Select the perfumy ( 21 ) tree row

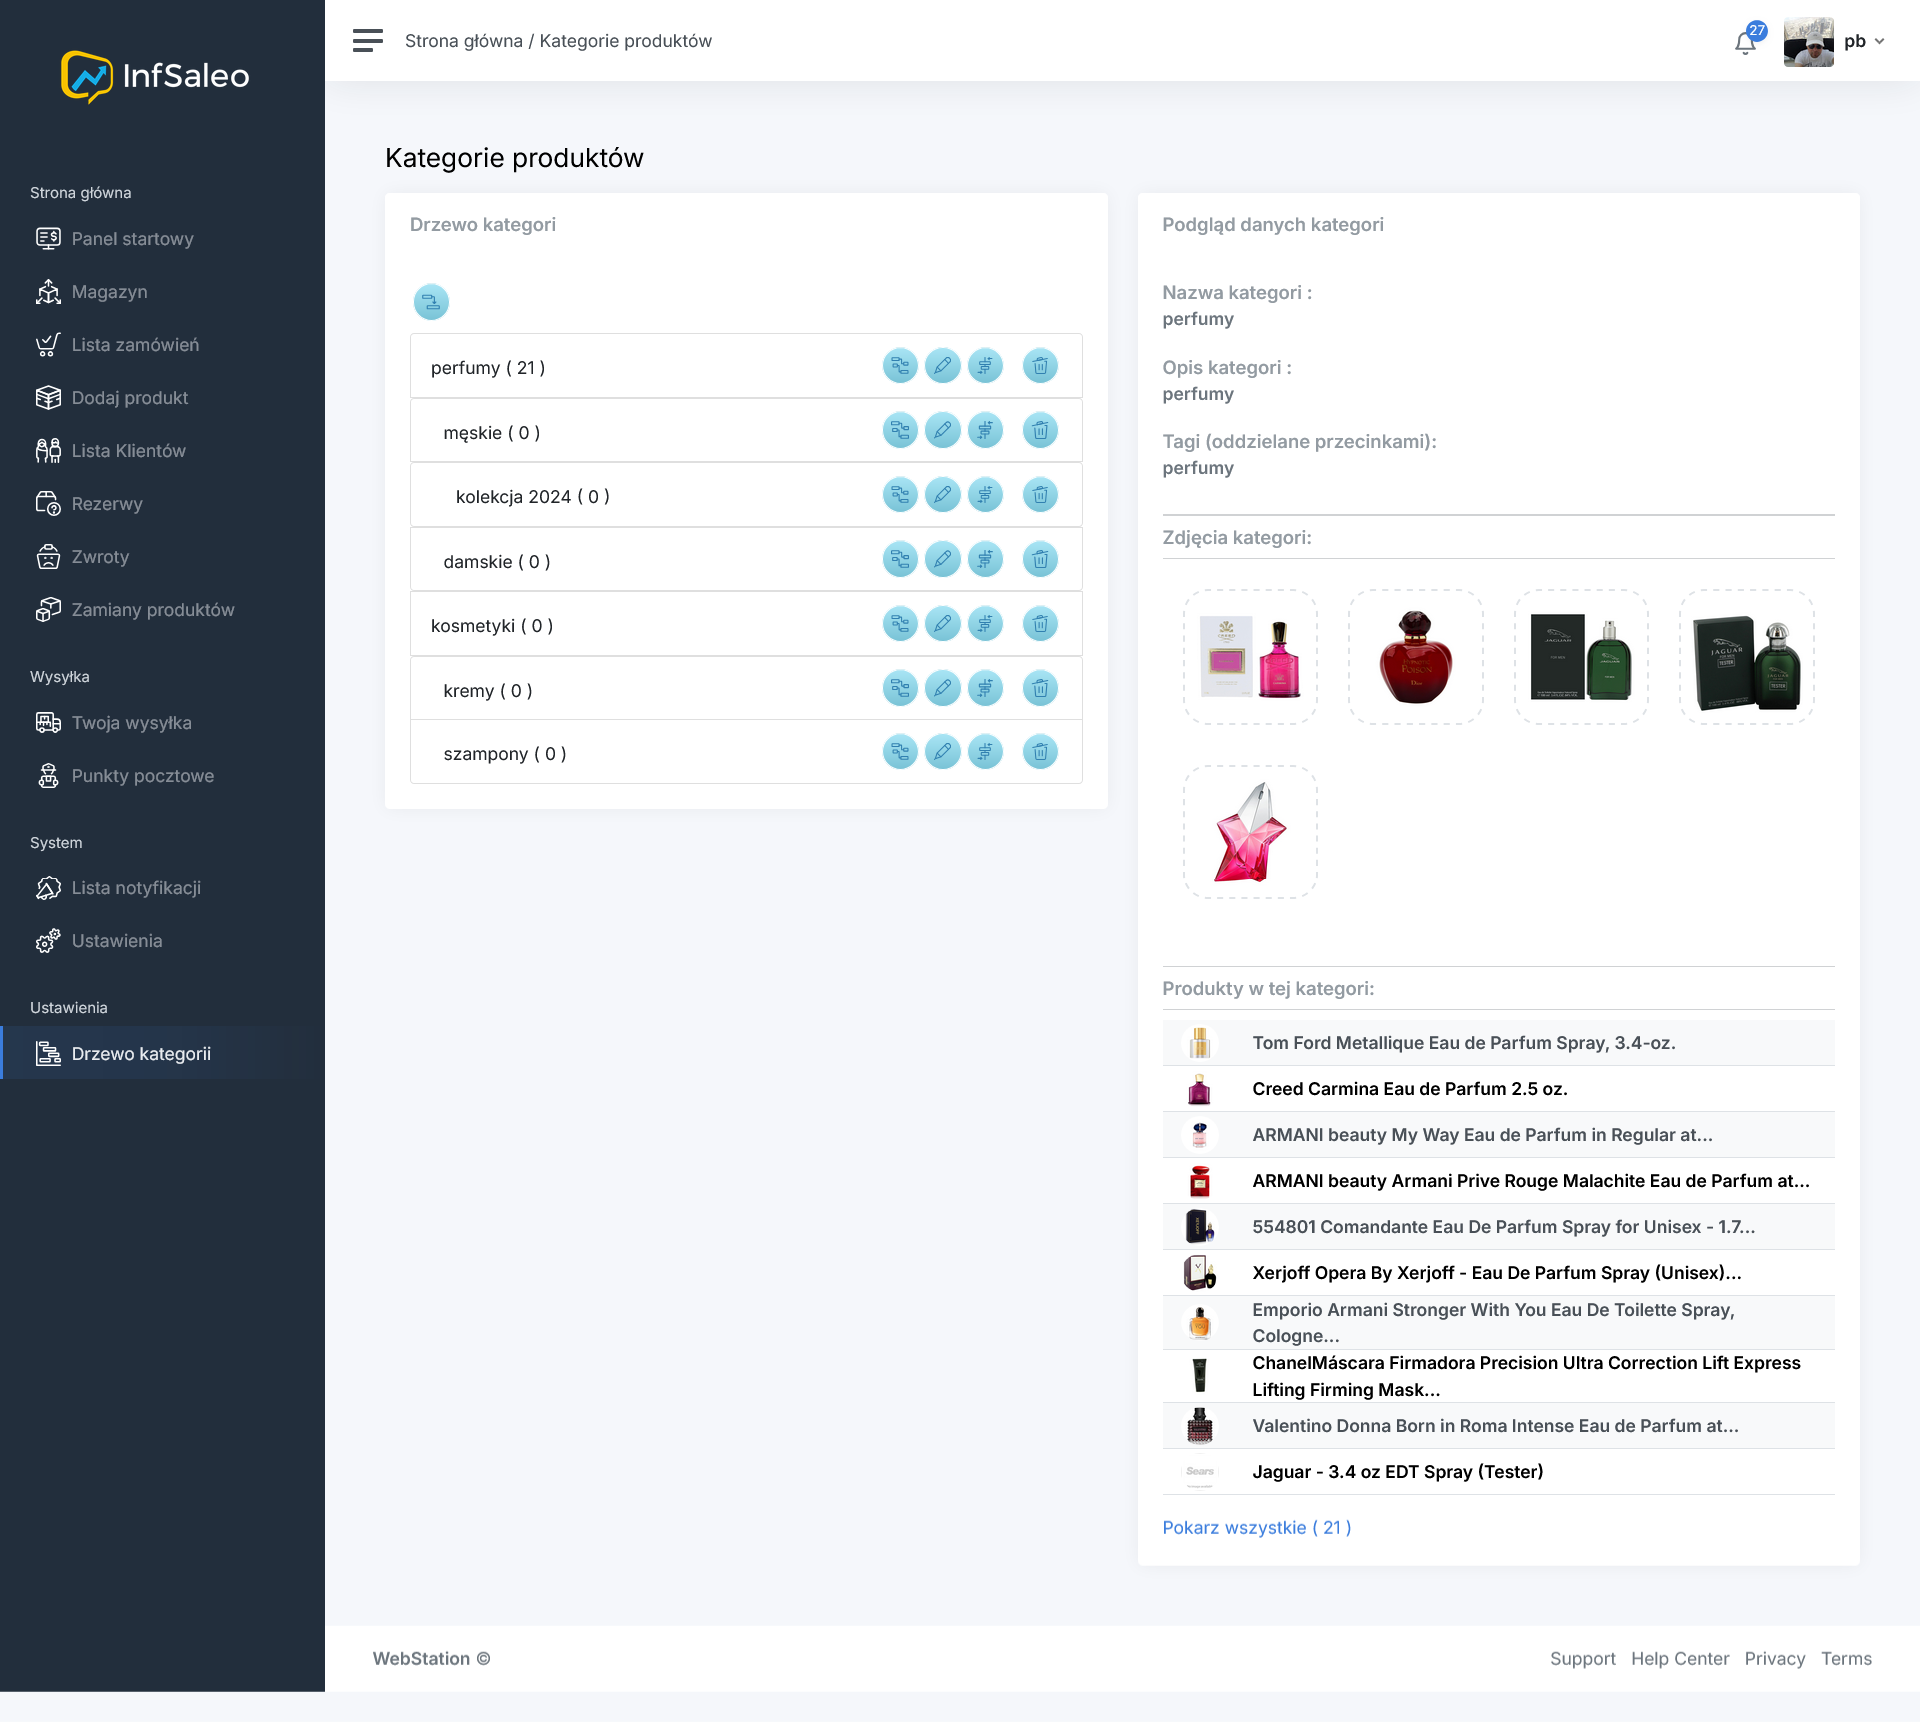click(746, 366)
